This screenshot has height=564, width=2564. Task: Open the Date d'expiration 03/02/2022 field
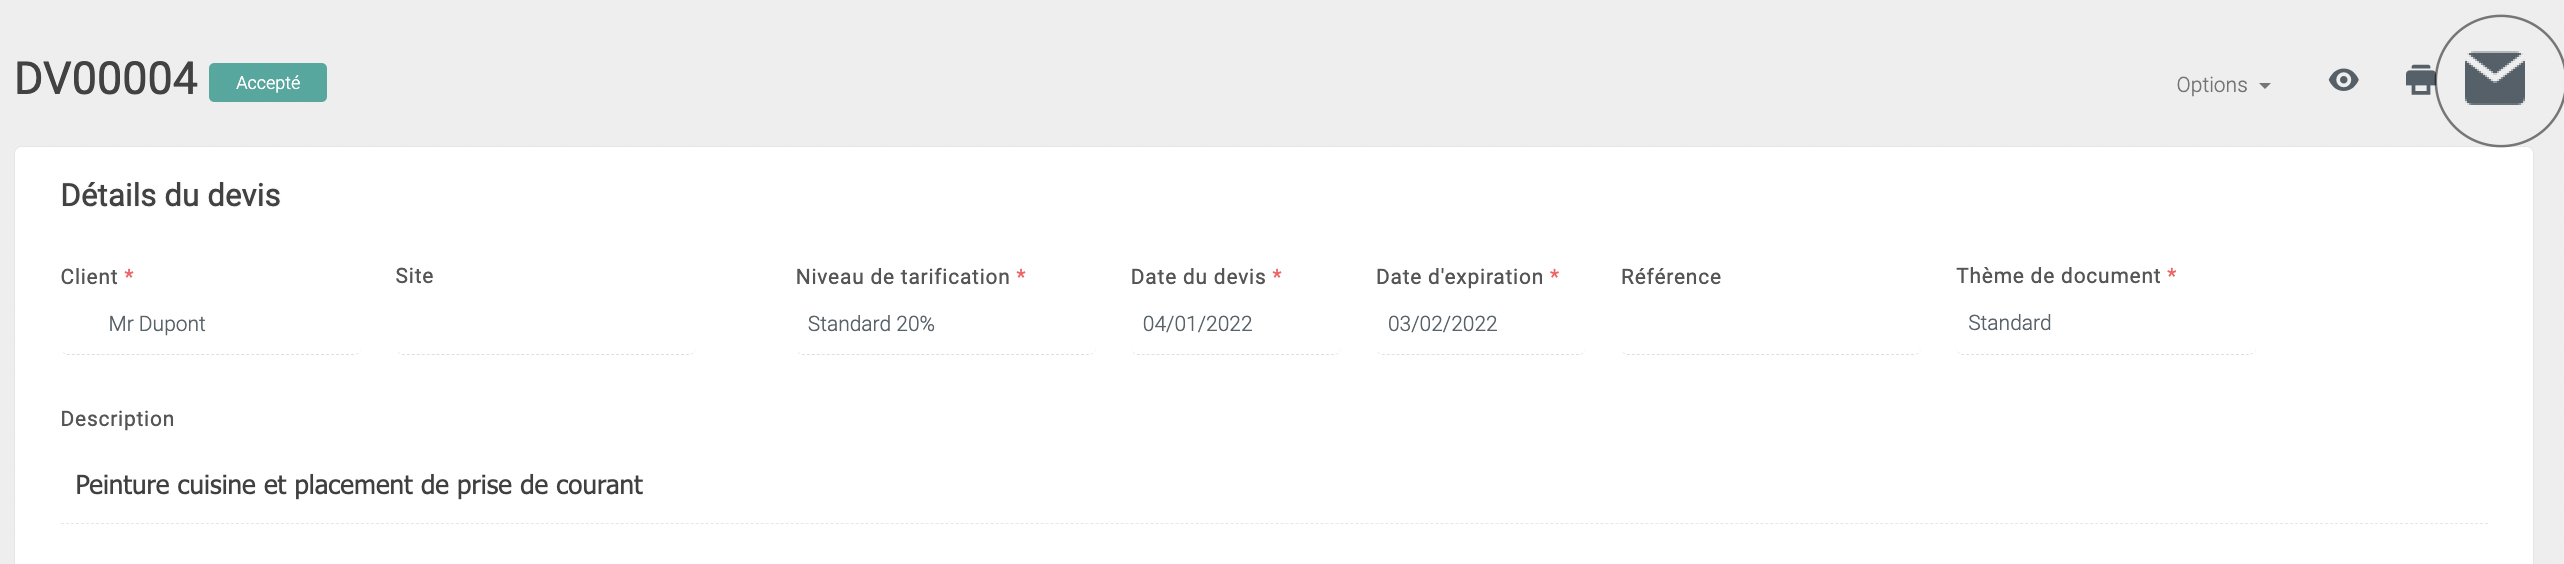(1480, 324)
